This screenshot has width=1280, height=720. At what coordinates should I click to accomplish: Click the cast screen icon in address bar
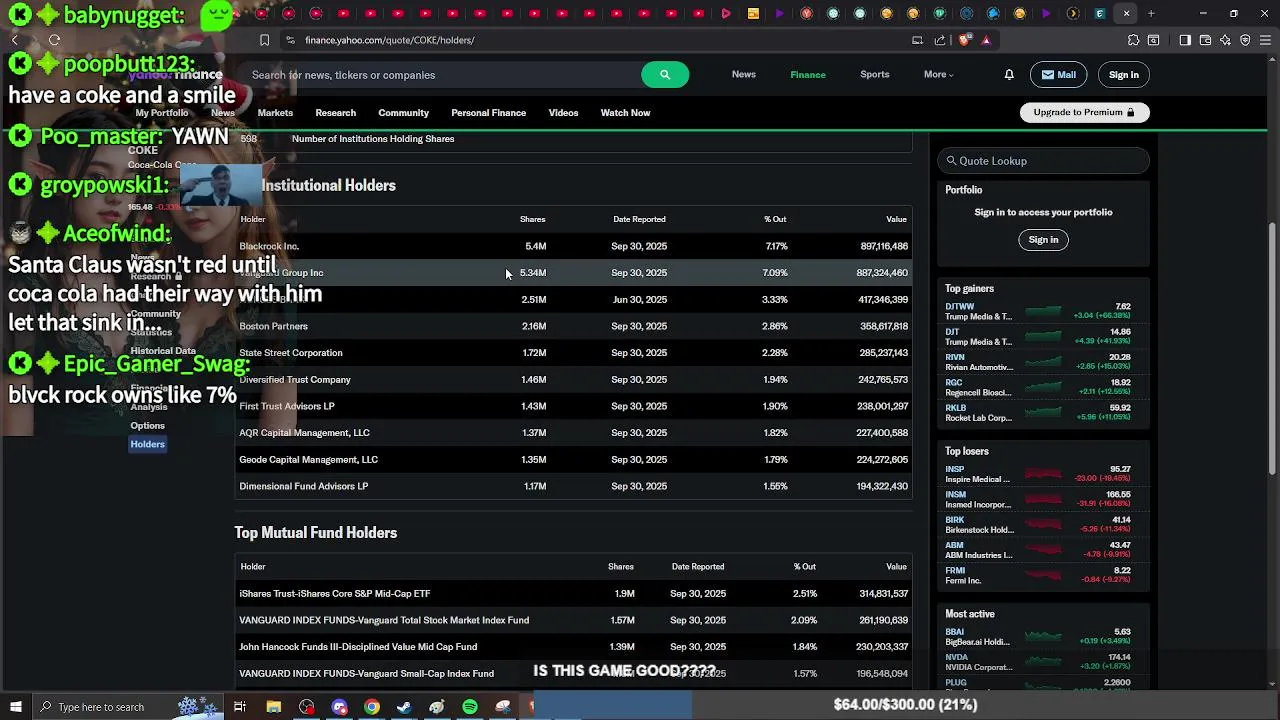click(x=917, y=40)
